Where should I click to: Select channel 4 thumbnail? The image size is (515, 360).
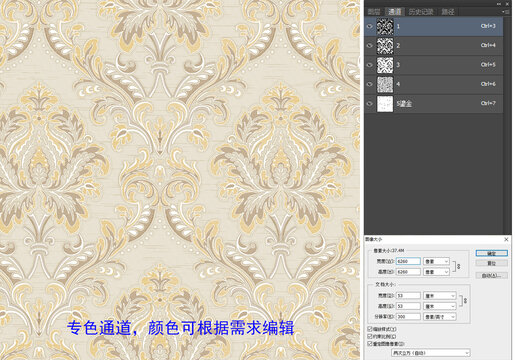pos(385,84)
